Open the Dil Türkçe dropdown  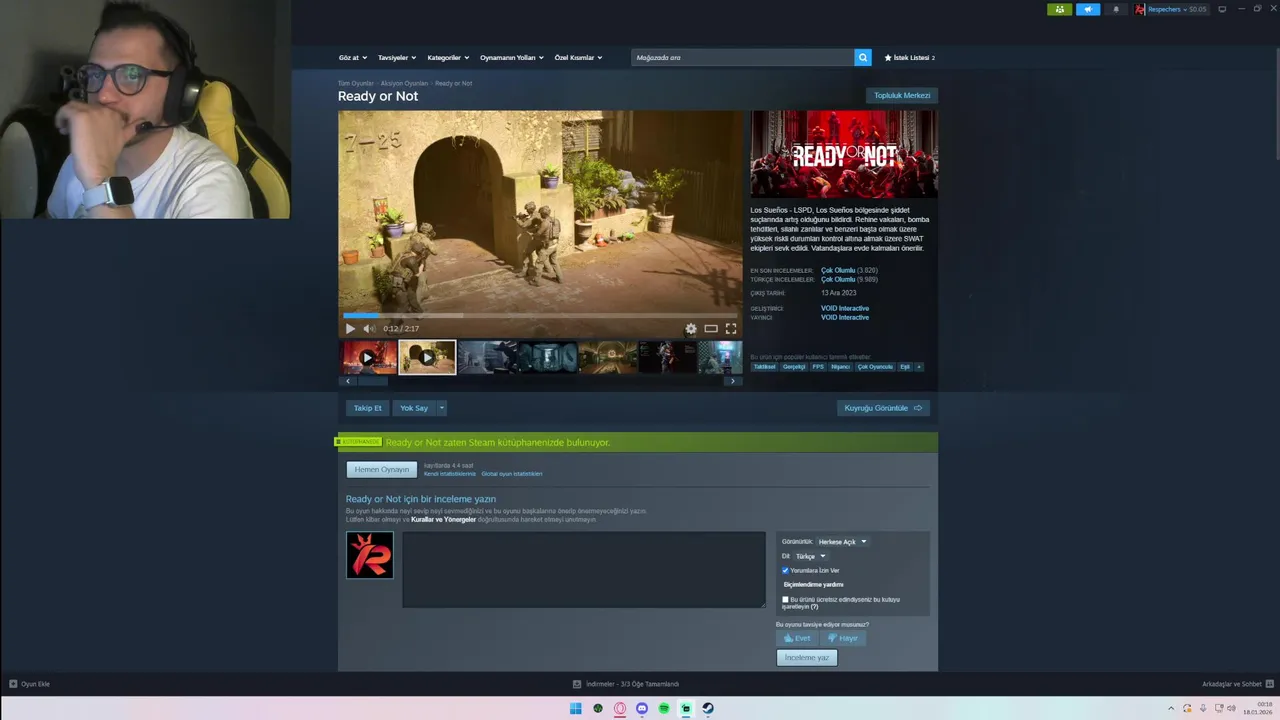click(x=810, y=556)
